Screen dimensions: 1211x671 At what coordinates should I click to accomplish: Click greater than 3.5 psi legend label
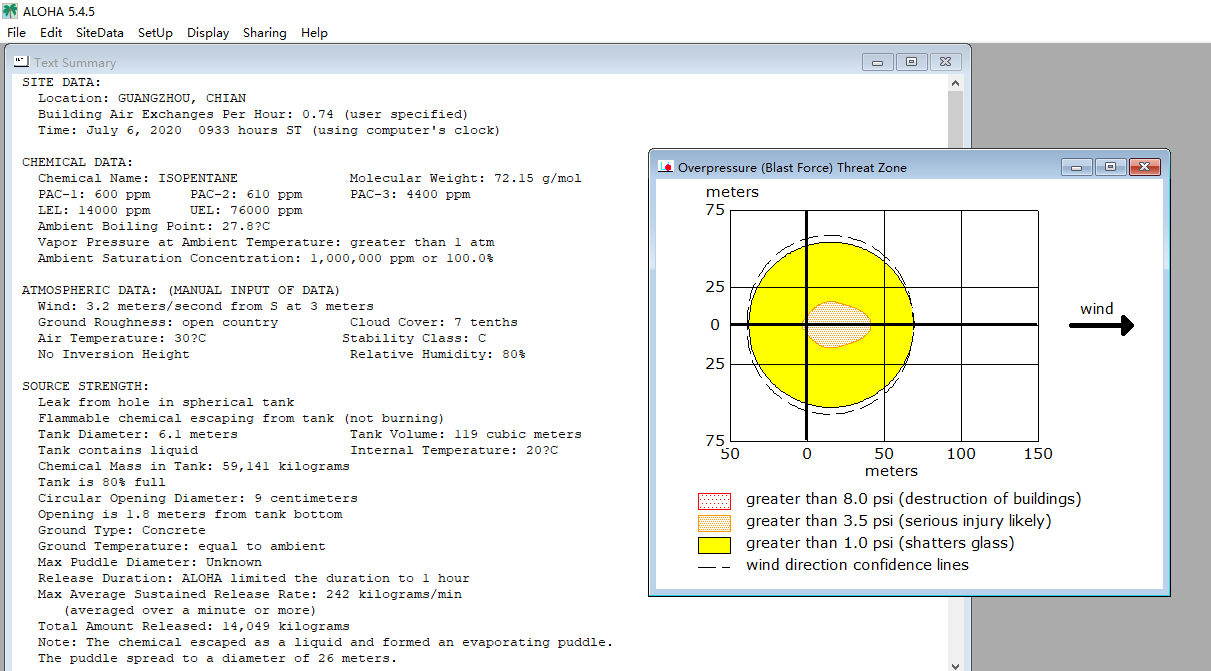point(899,521)
